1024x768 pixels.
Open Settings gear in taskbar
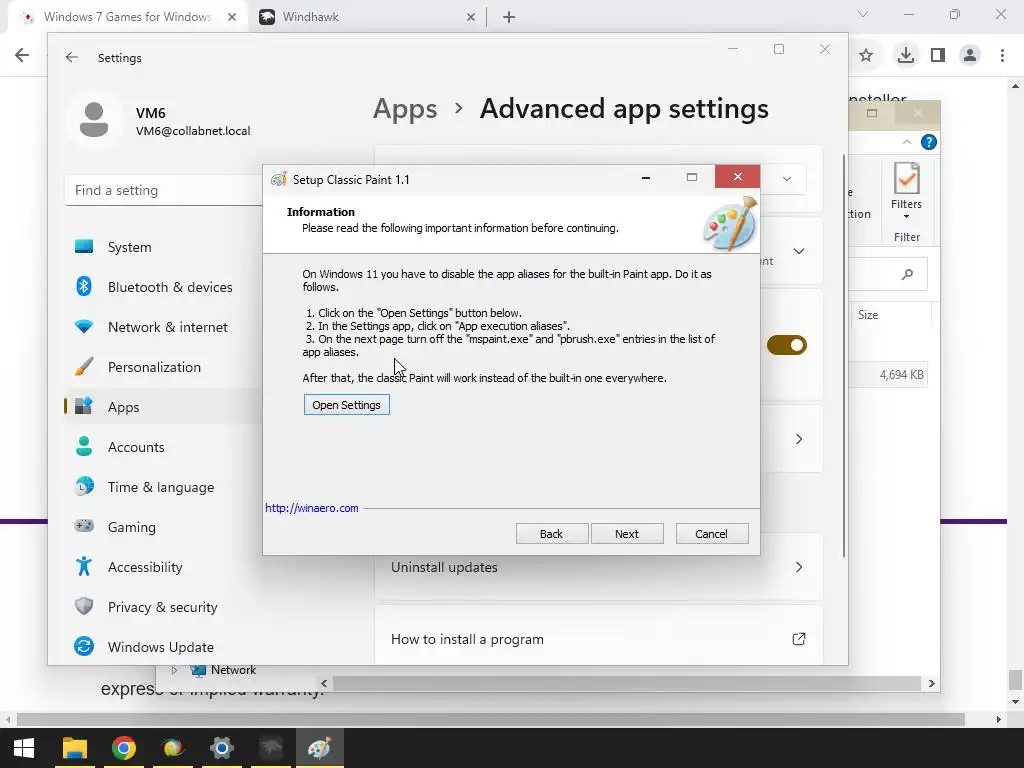click(221, 748)
